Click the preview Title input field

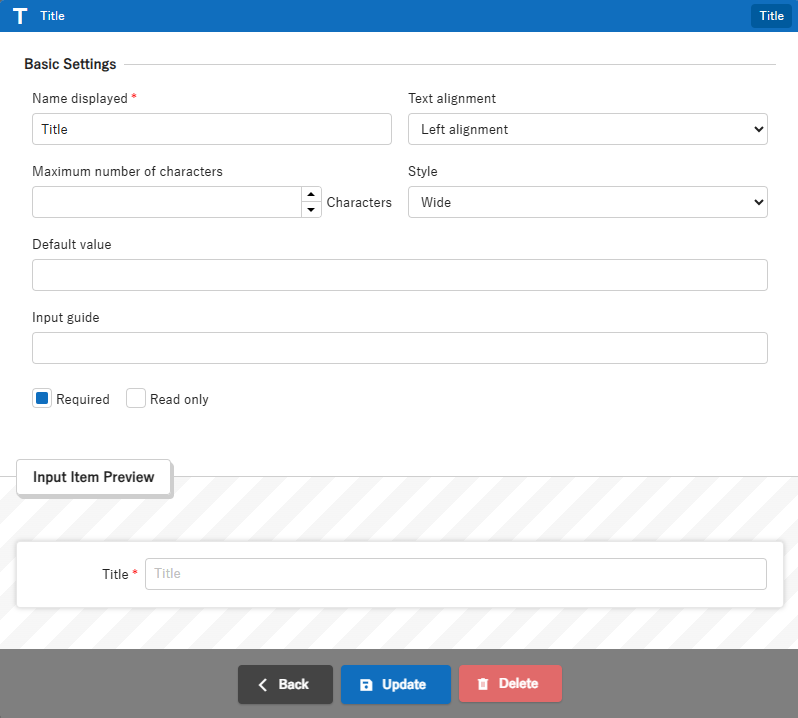455,574
